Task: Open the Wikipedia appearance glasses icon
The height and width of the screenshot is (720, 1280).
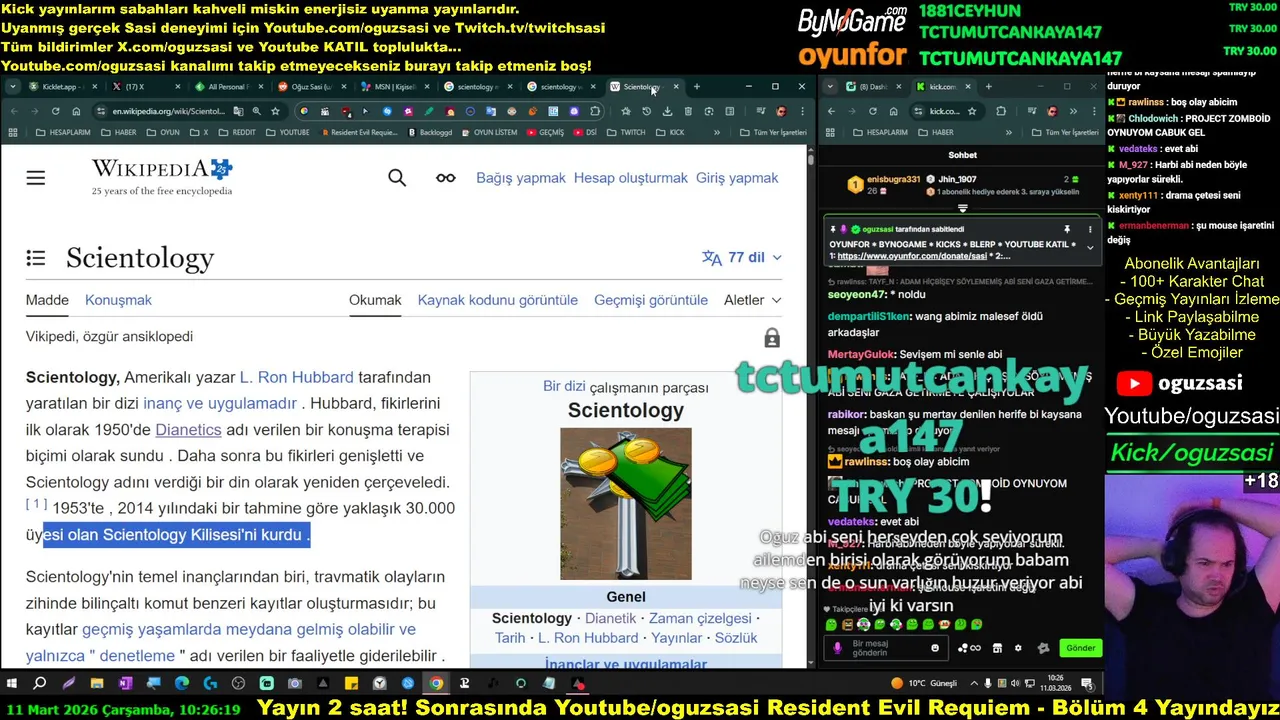Action: (446, 178)
